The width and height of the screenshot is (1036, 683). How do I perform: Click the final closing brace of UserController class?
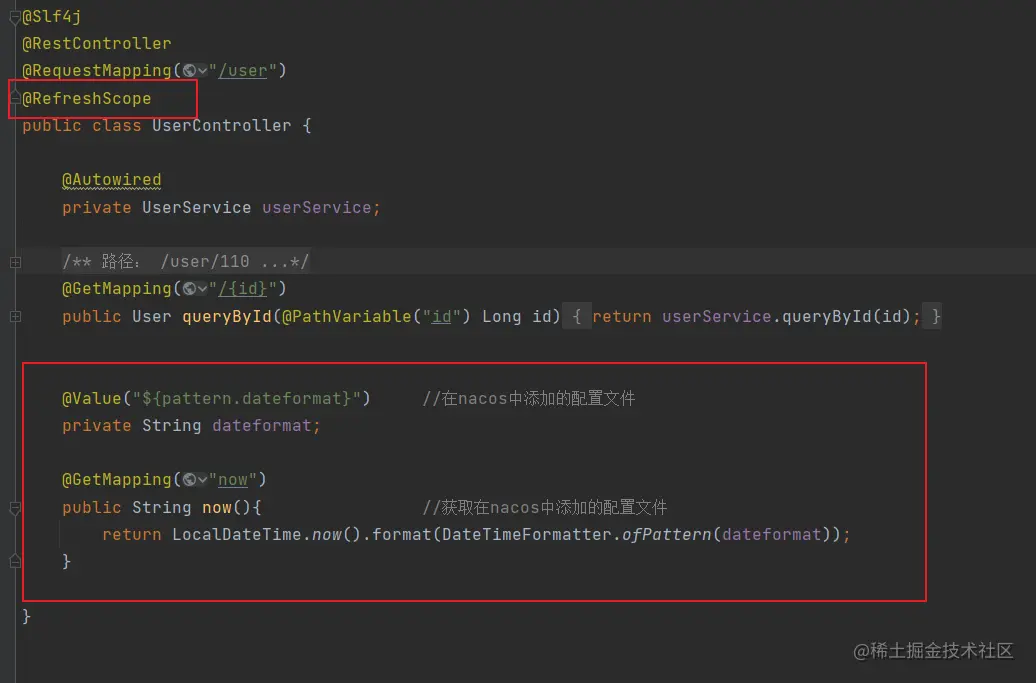(26, 616)
